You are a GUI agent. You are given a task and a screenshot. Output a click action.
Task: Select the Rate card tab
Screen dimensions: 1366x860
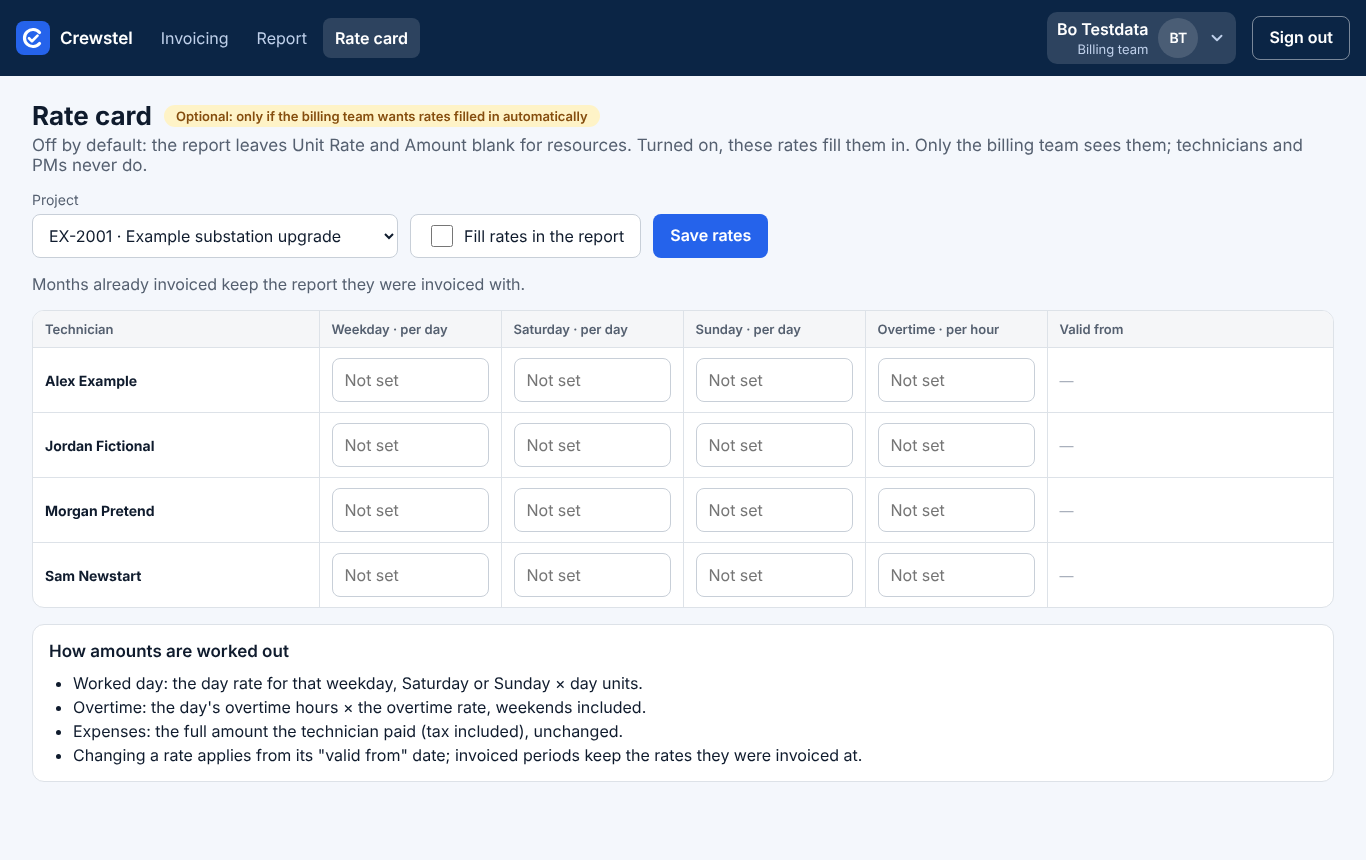click(x=371, y=38)
